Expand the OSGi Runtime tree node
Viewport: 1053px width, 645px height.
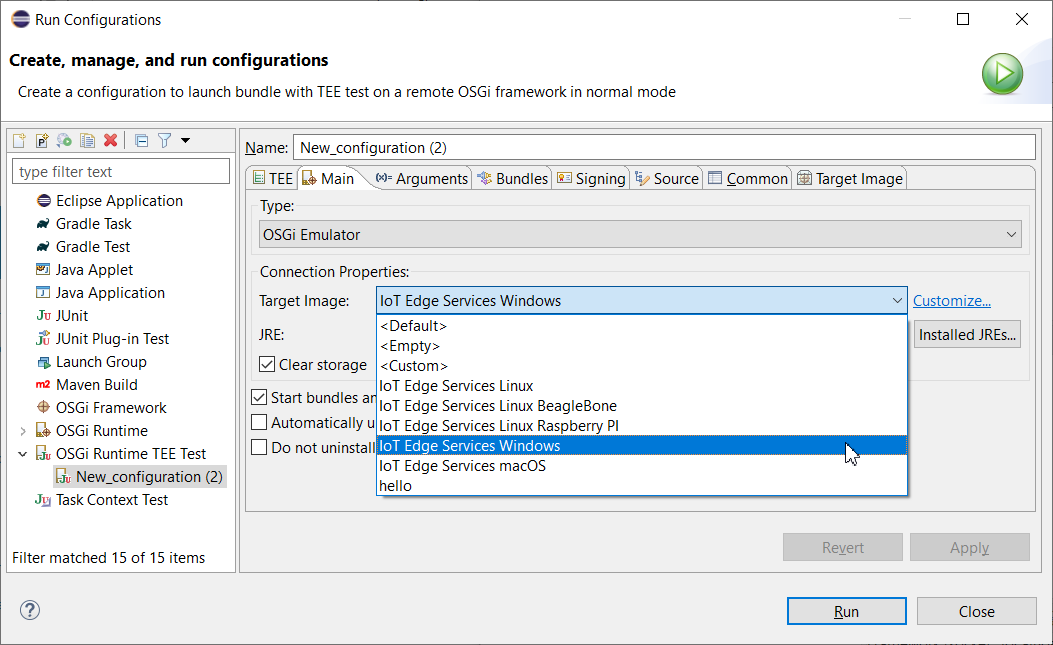[22, 431]
